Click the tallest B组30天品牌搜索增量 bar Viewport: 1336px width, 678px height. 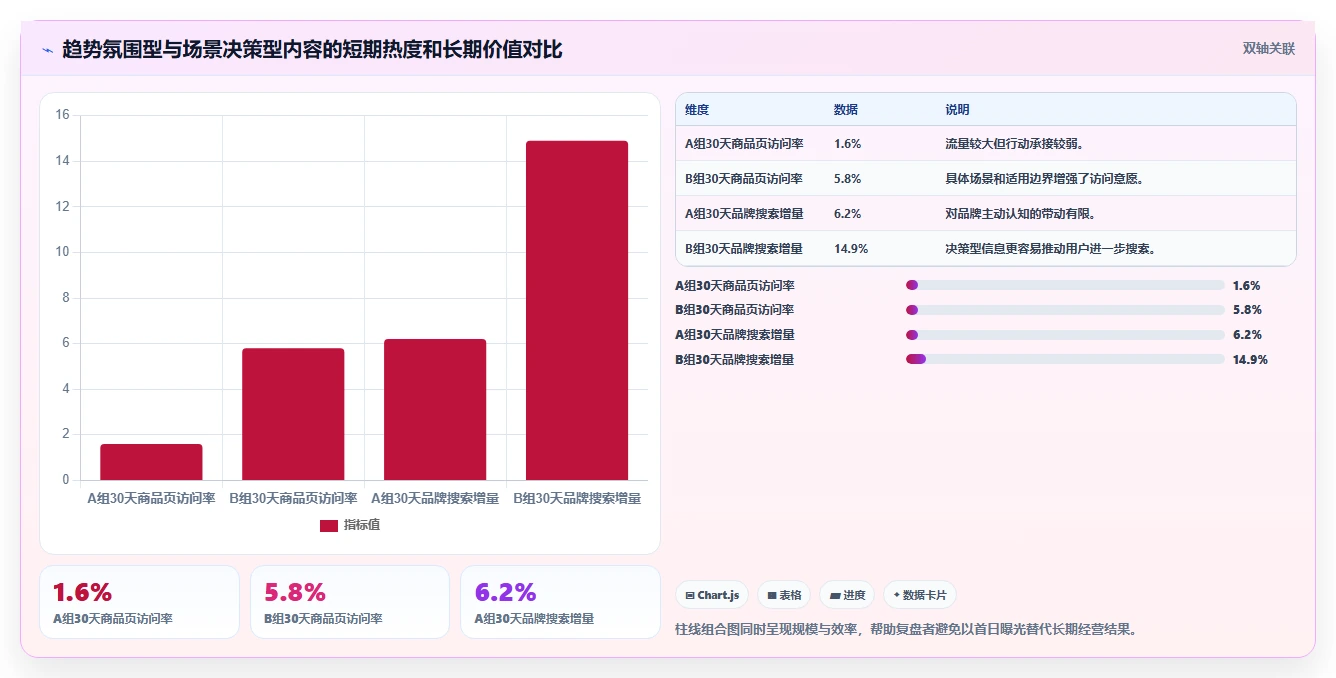pyautogui.click(x=577, y=310)
